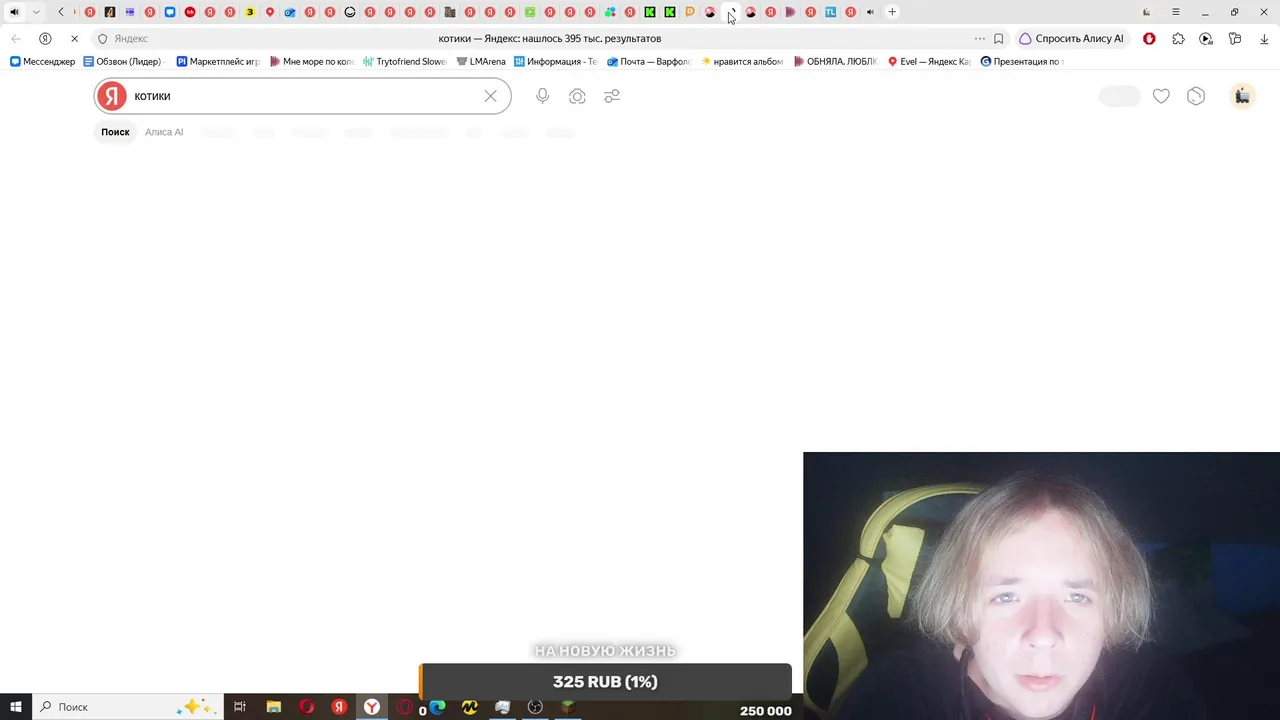Switch to the audio-playing first tab
The height and width of the screenshot is (720, 1280).
pos(14,12)
